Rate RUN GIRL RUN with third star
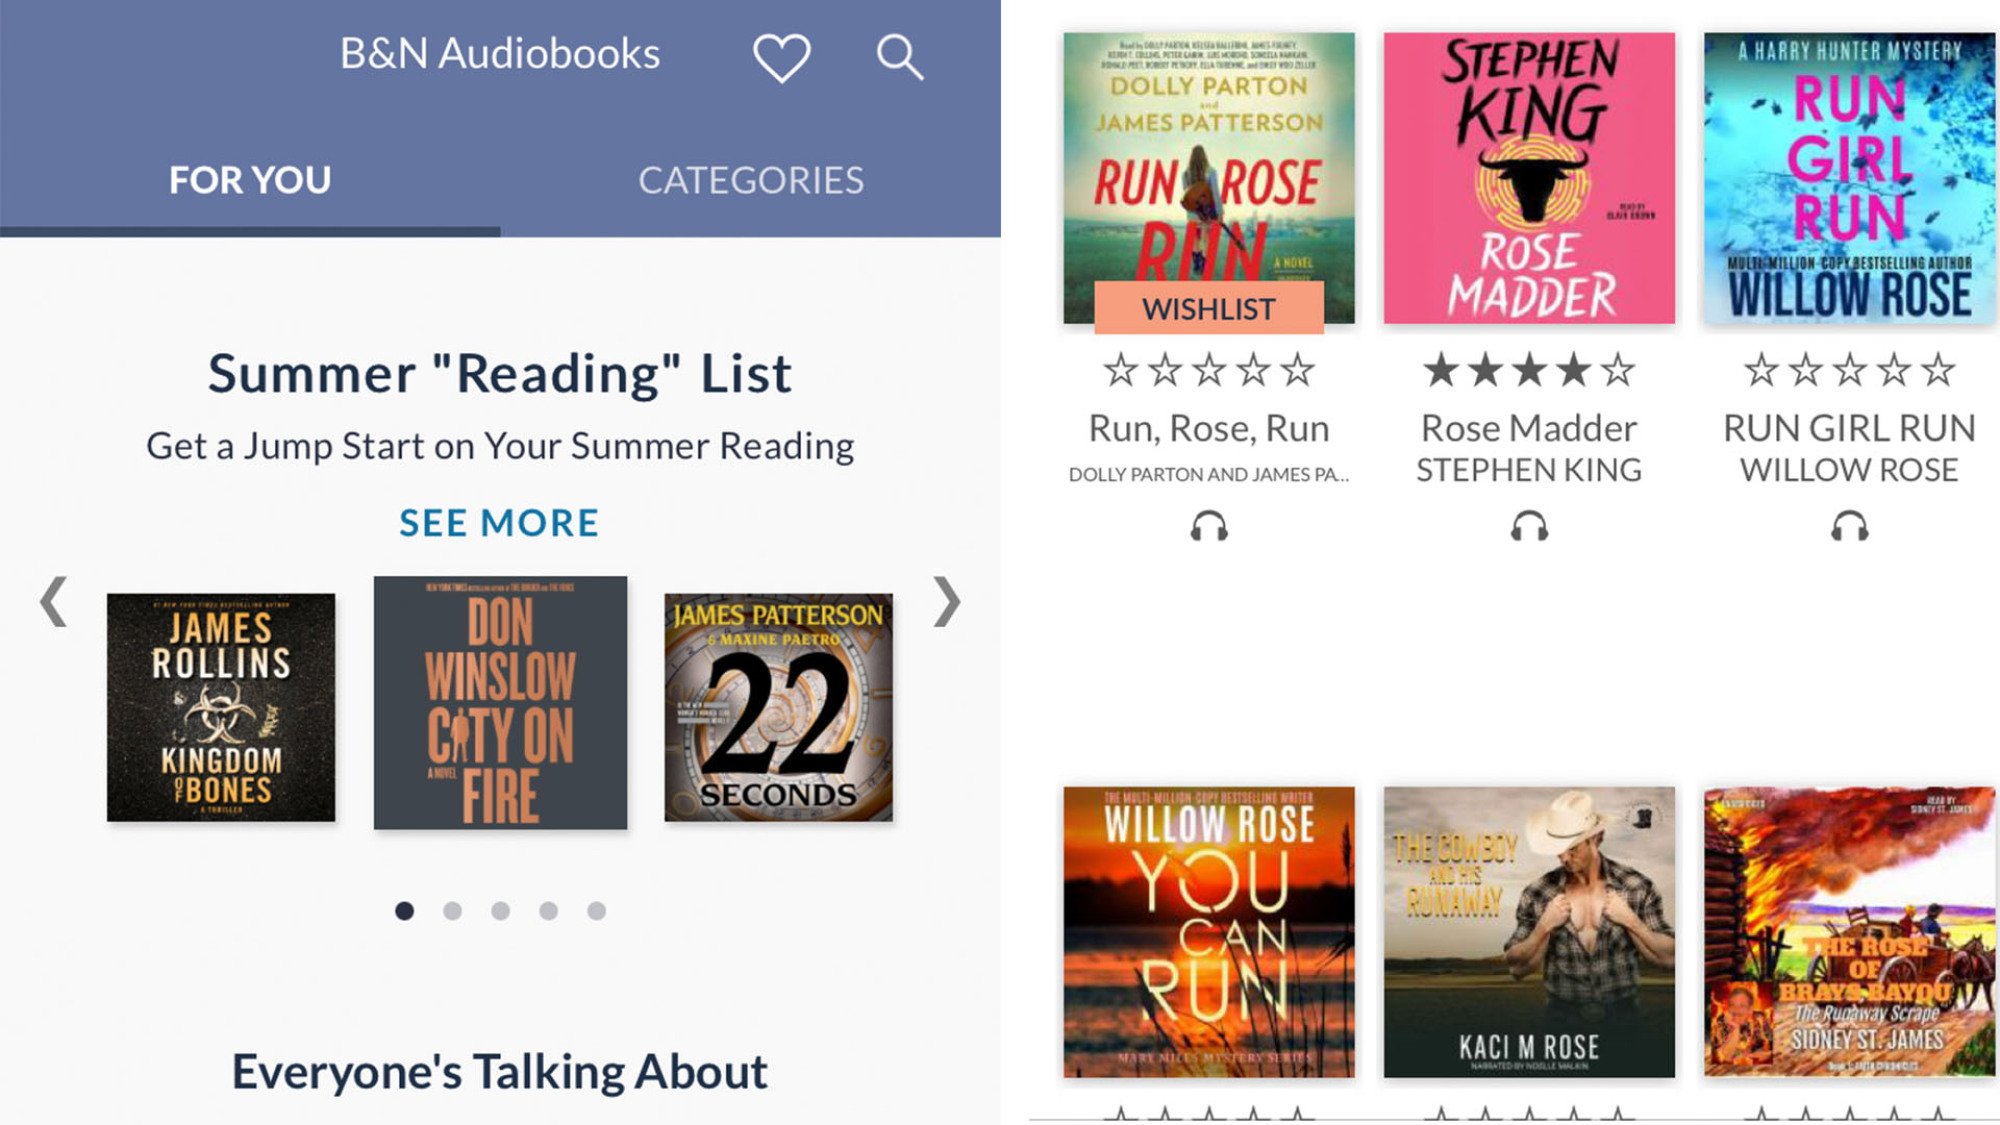The width and height of the screenshot is (2000, 1125). pos(1849,371)
